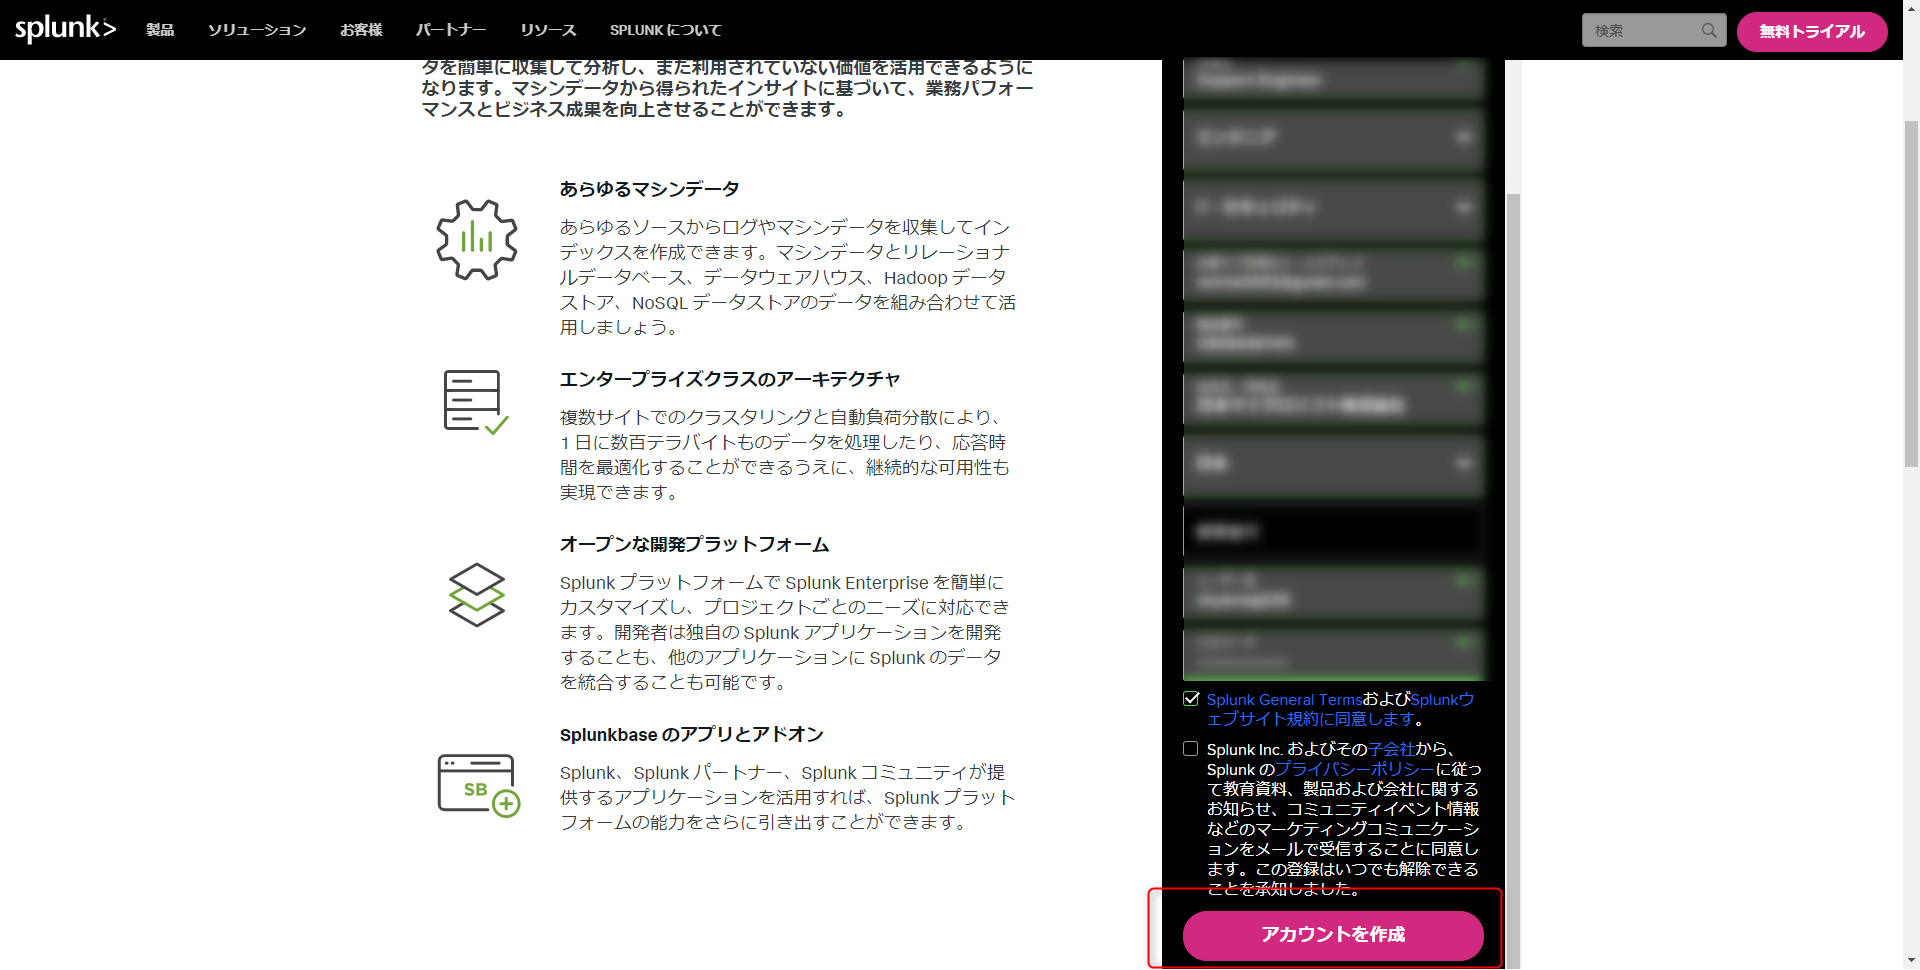
Task: Expand the second blurred form dropdown
Action: (x=1333, y=138)
